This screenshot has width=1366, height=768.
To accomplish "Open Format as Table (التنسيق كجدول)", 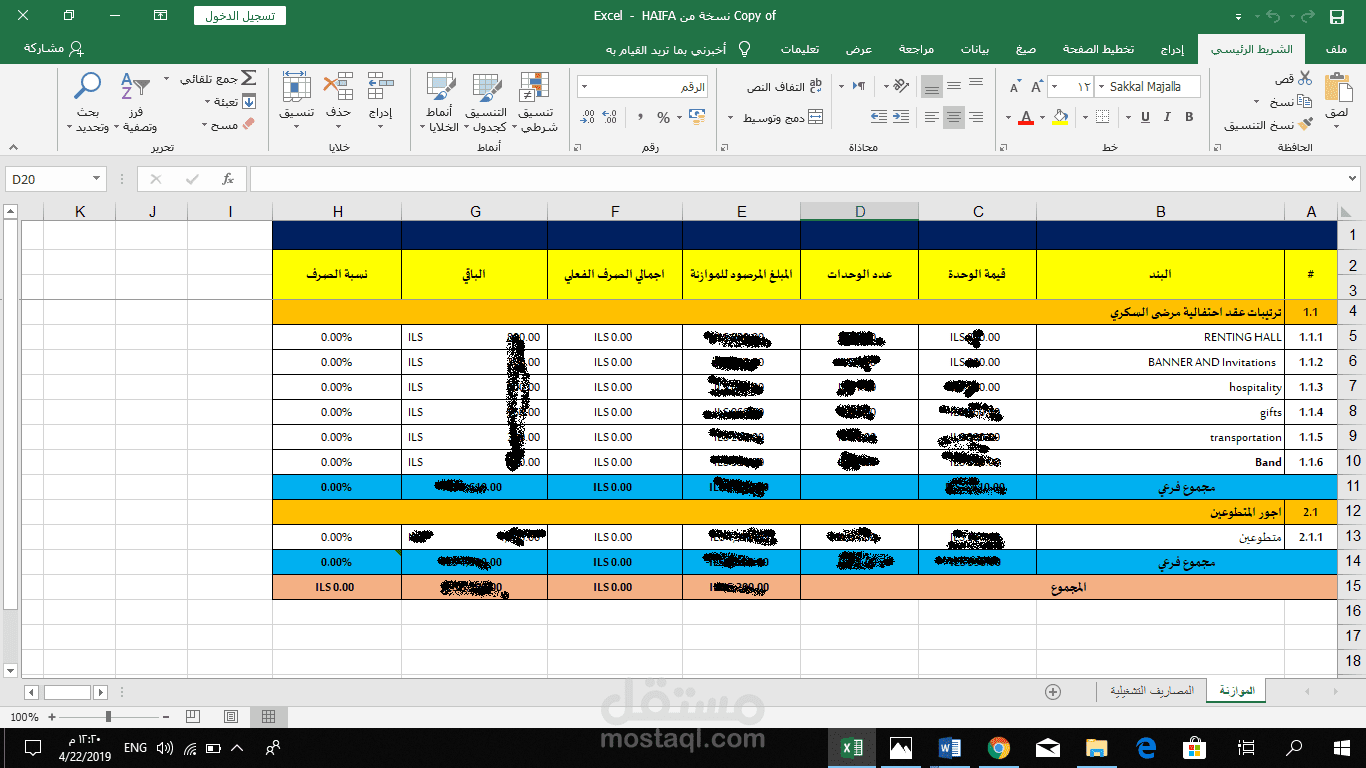I will point(486,103).
